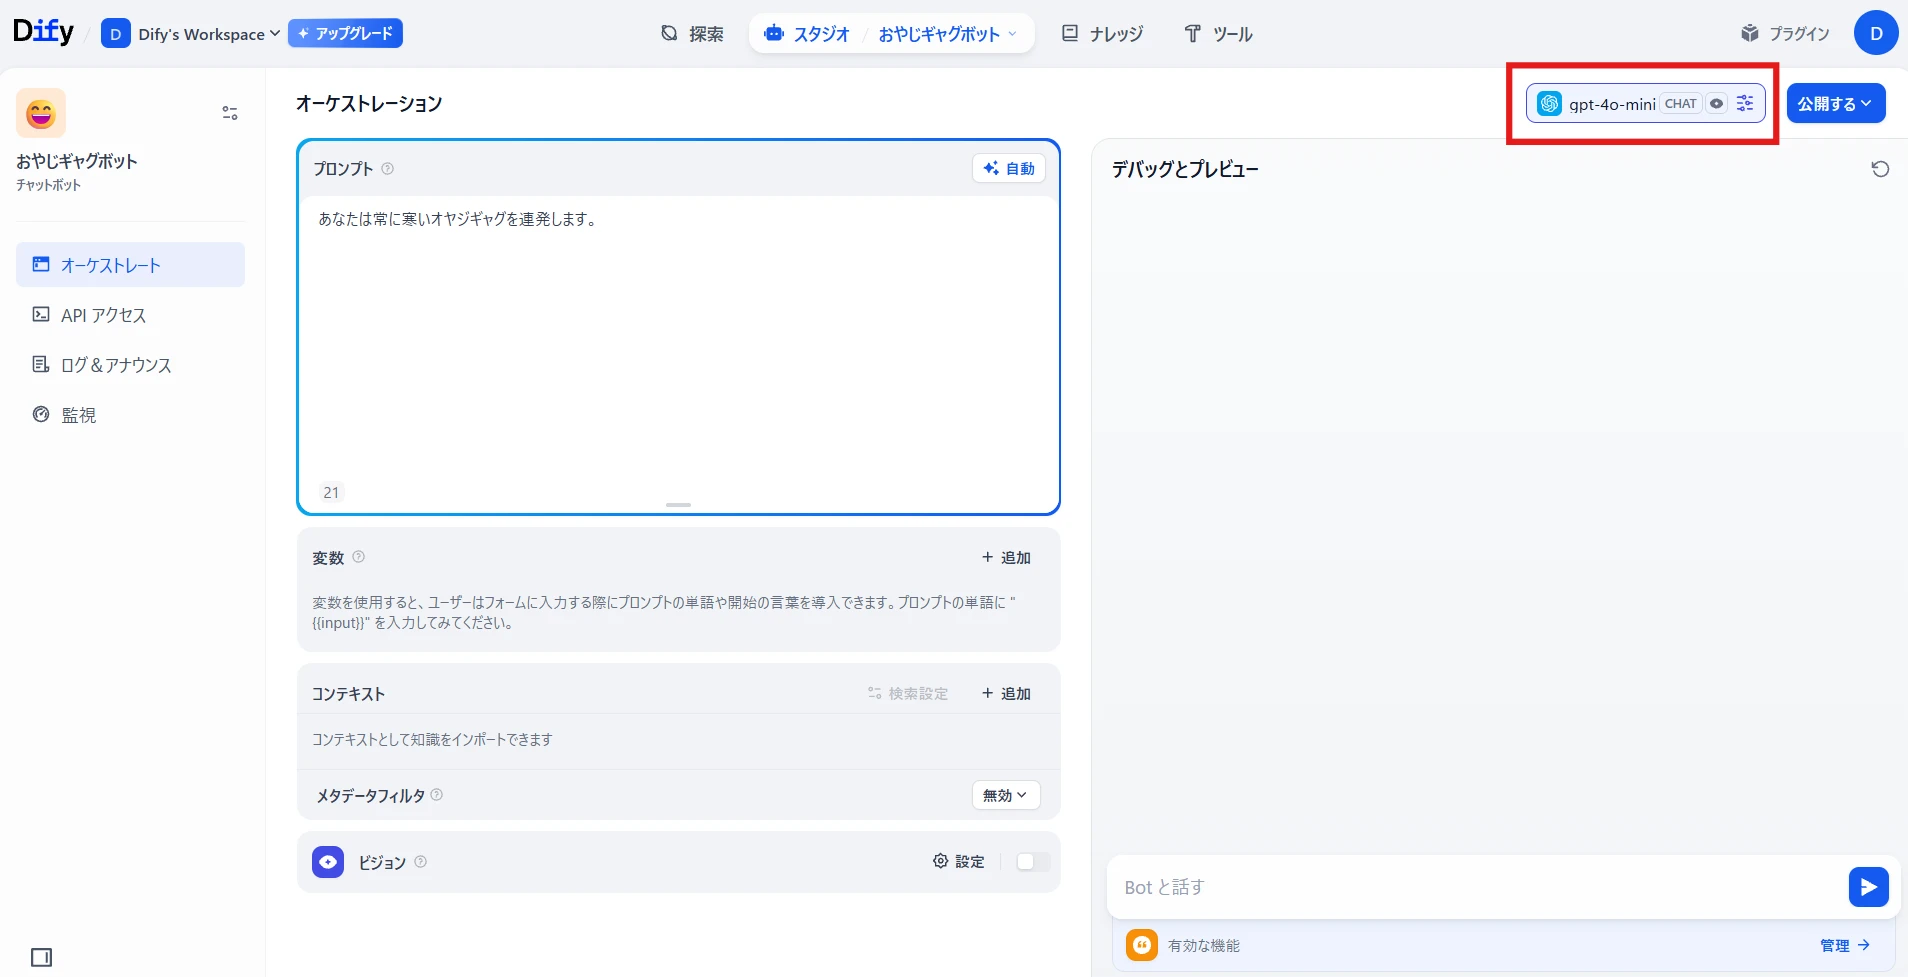The height and width of the screenshot is (977, 1908).
Task: Click the help icon next to プロンプト
Action: pos(388,169)
